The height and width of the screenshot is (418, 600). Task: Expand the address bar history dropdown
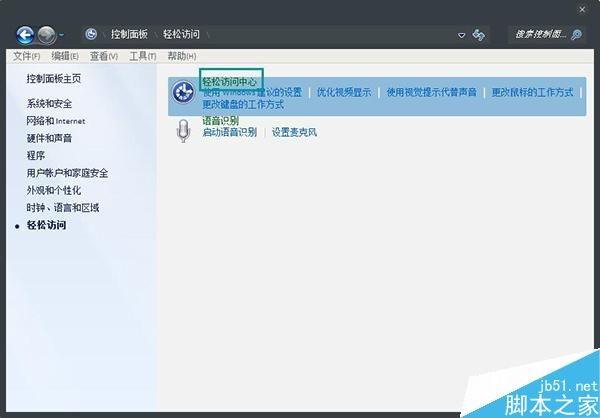click(x=461, y=34)
